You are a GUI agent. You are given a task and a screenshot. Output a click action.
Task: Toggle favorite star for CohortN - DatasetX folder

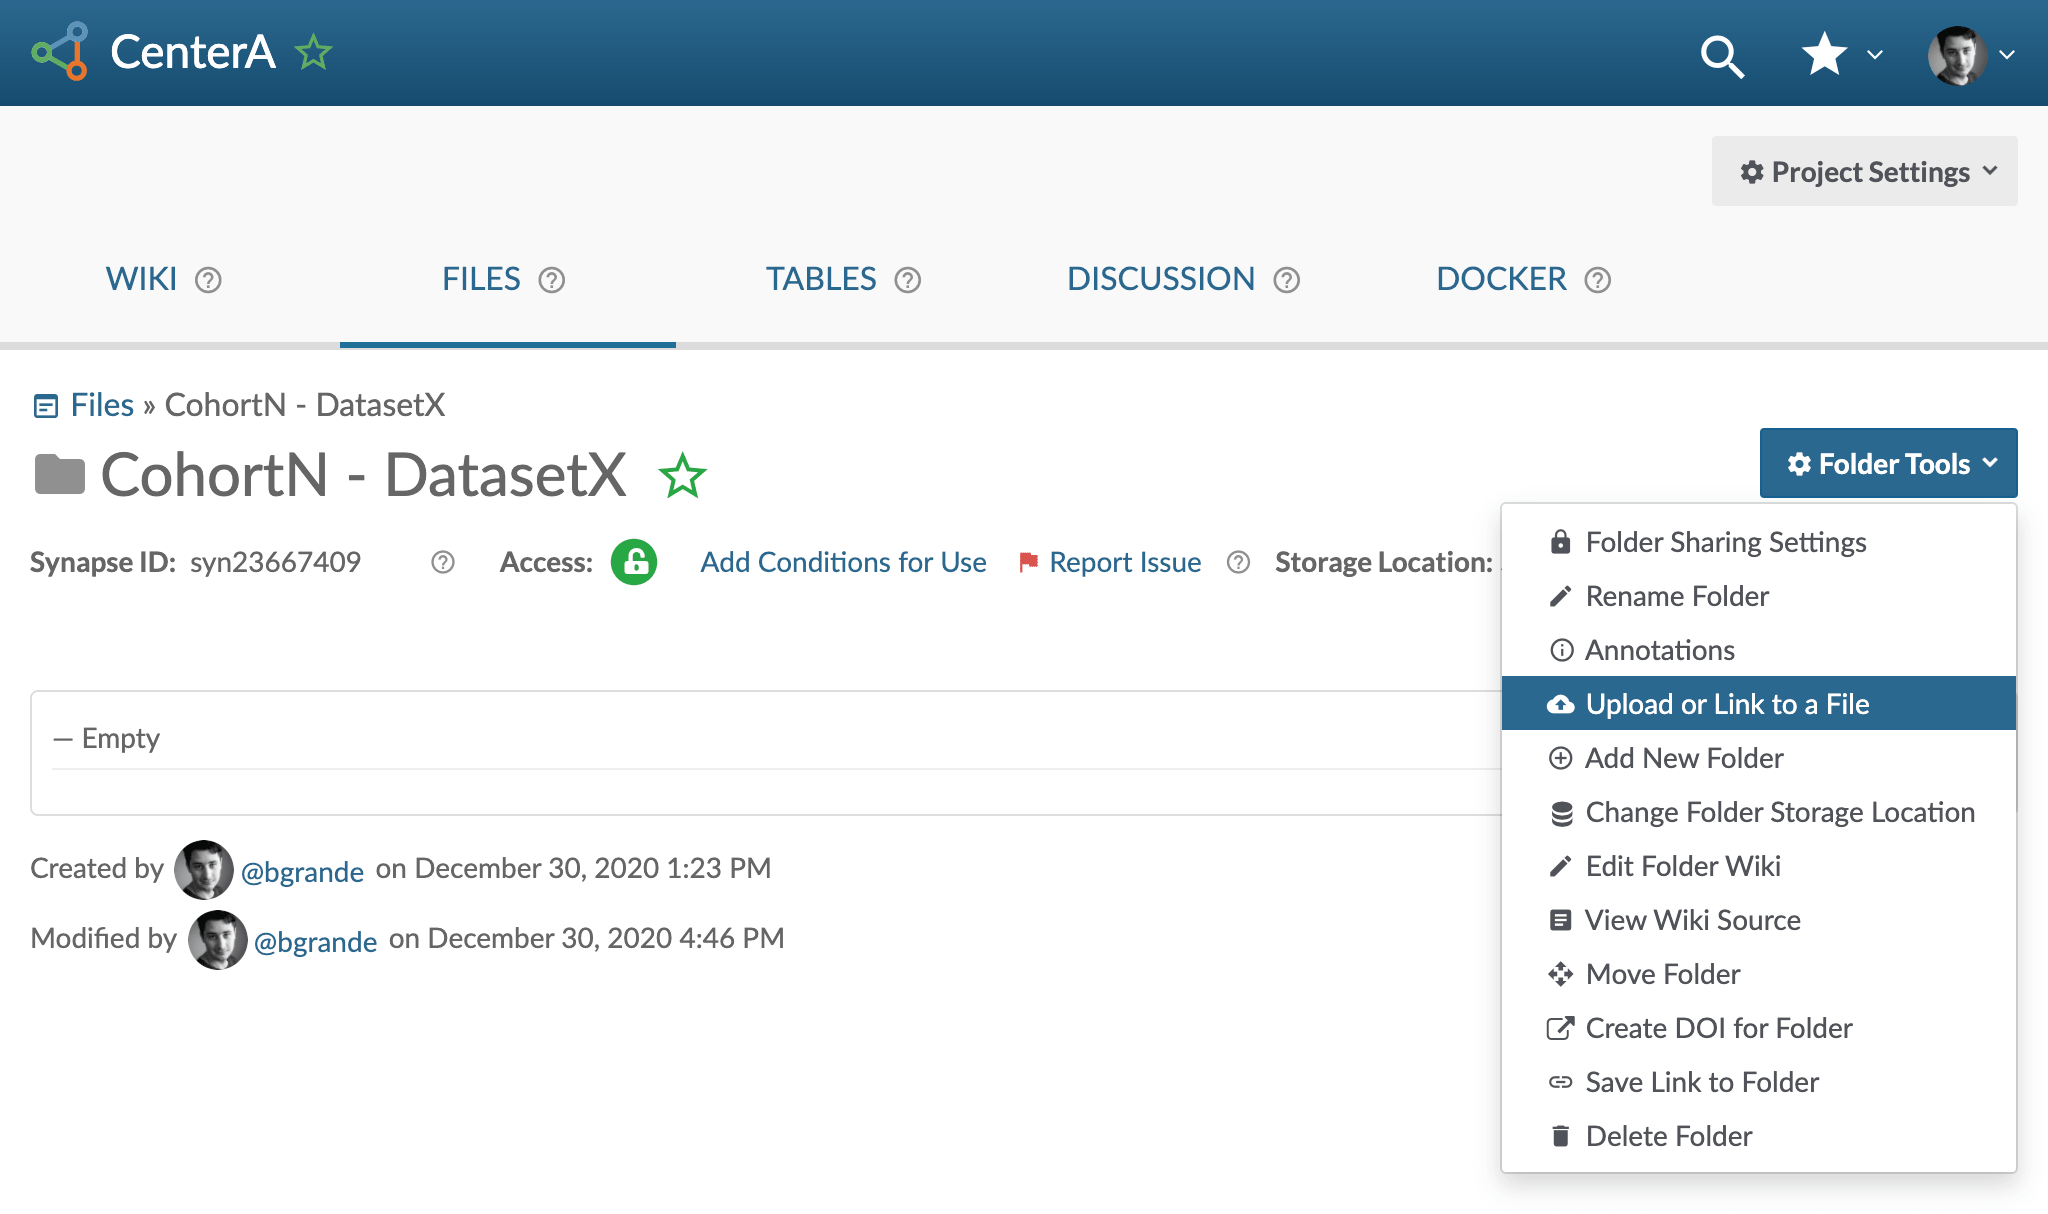coord(683,476)
